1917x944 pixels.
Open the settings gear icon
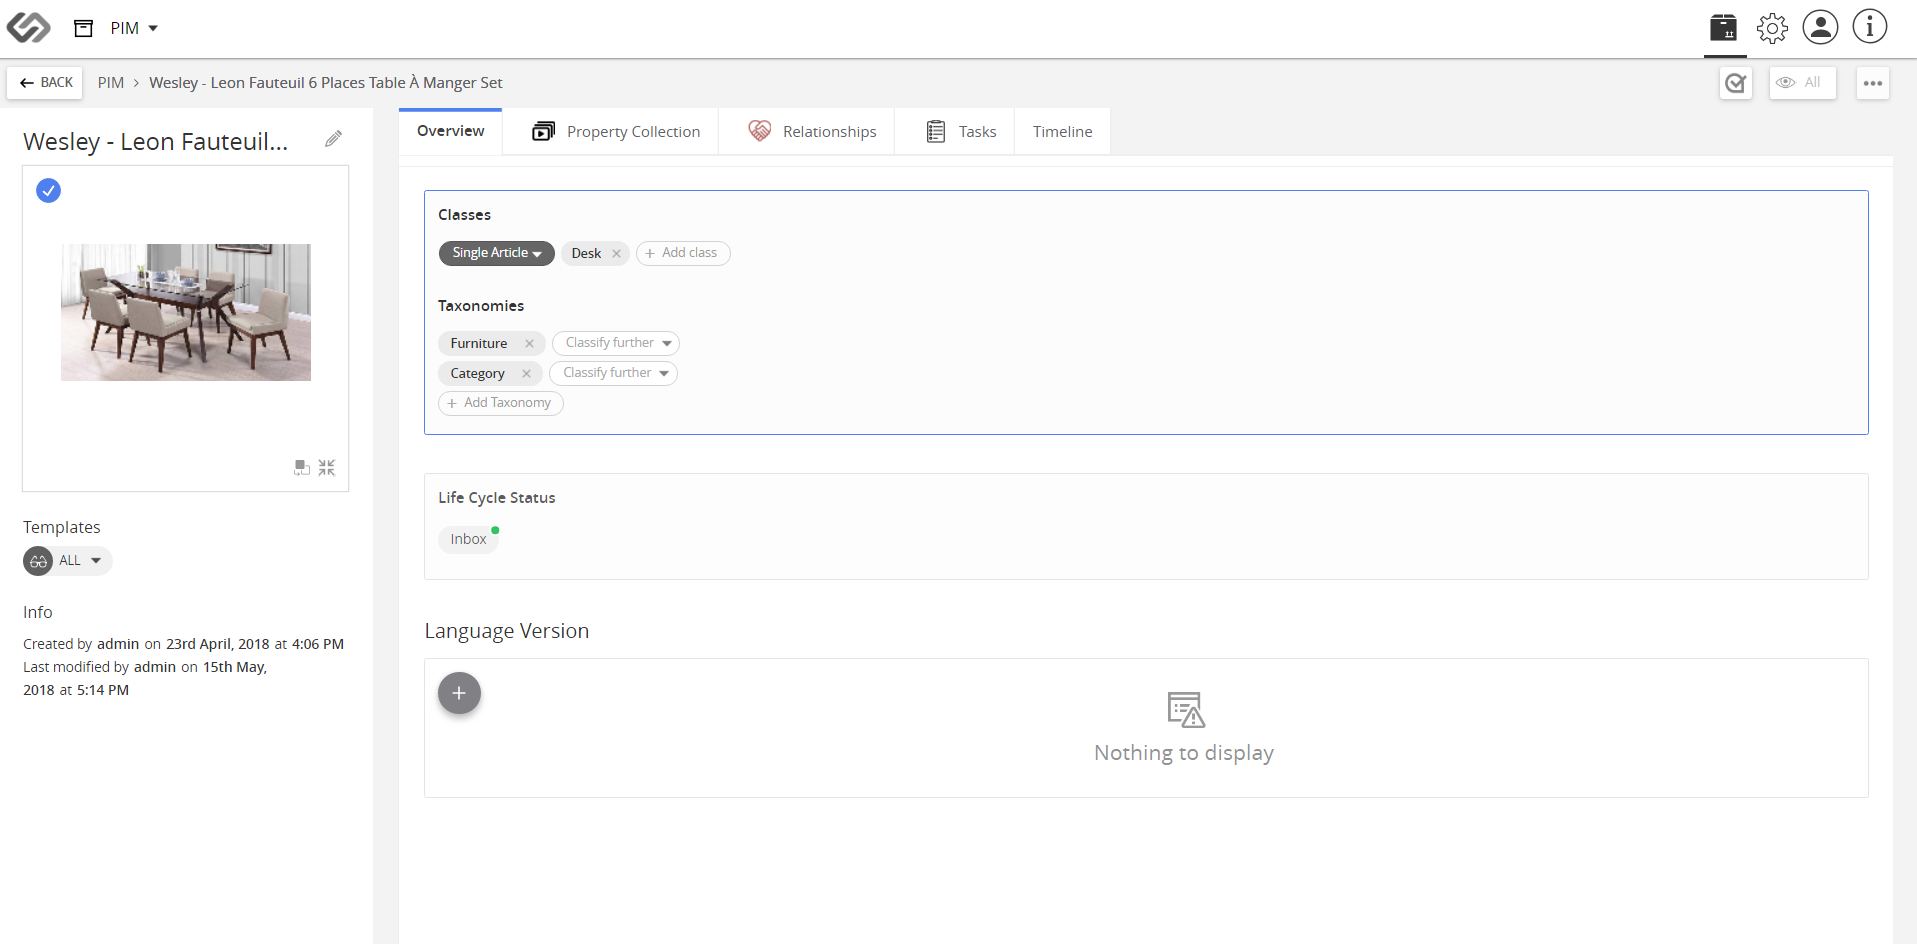pyautogui.click(x=1772, y=28)
